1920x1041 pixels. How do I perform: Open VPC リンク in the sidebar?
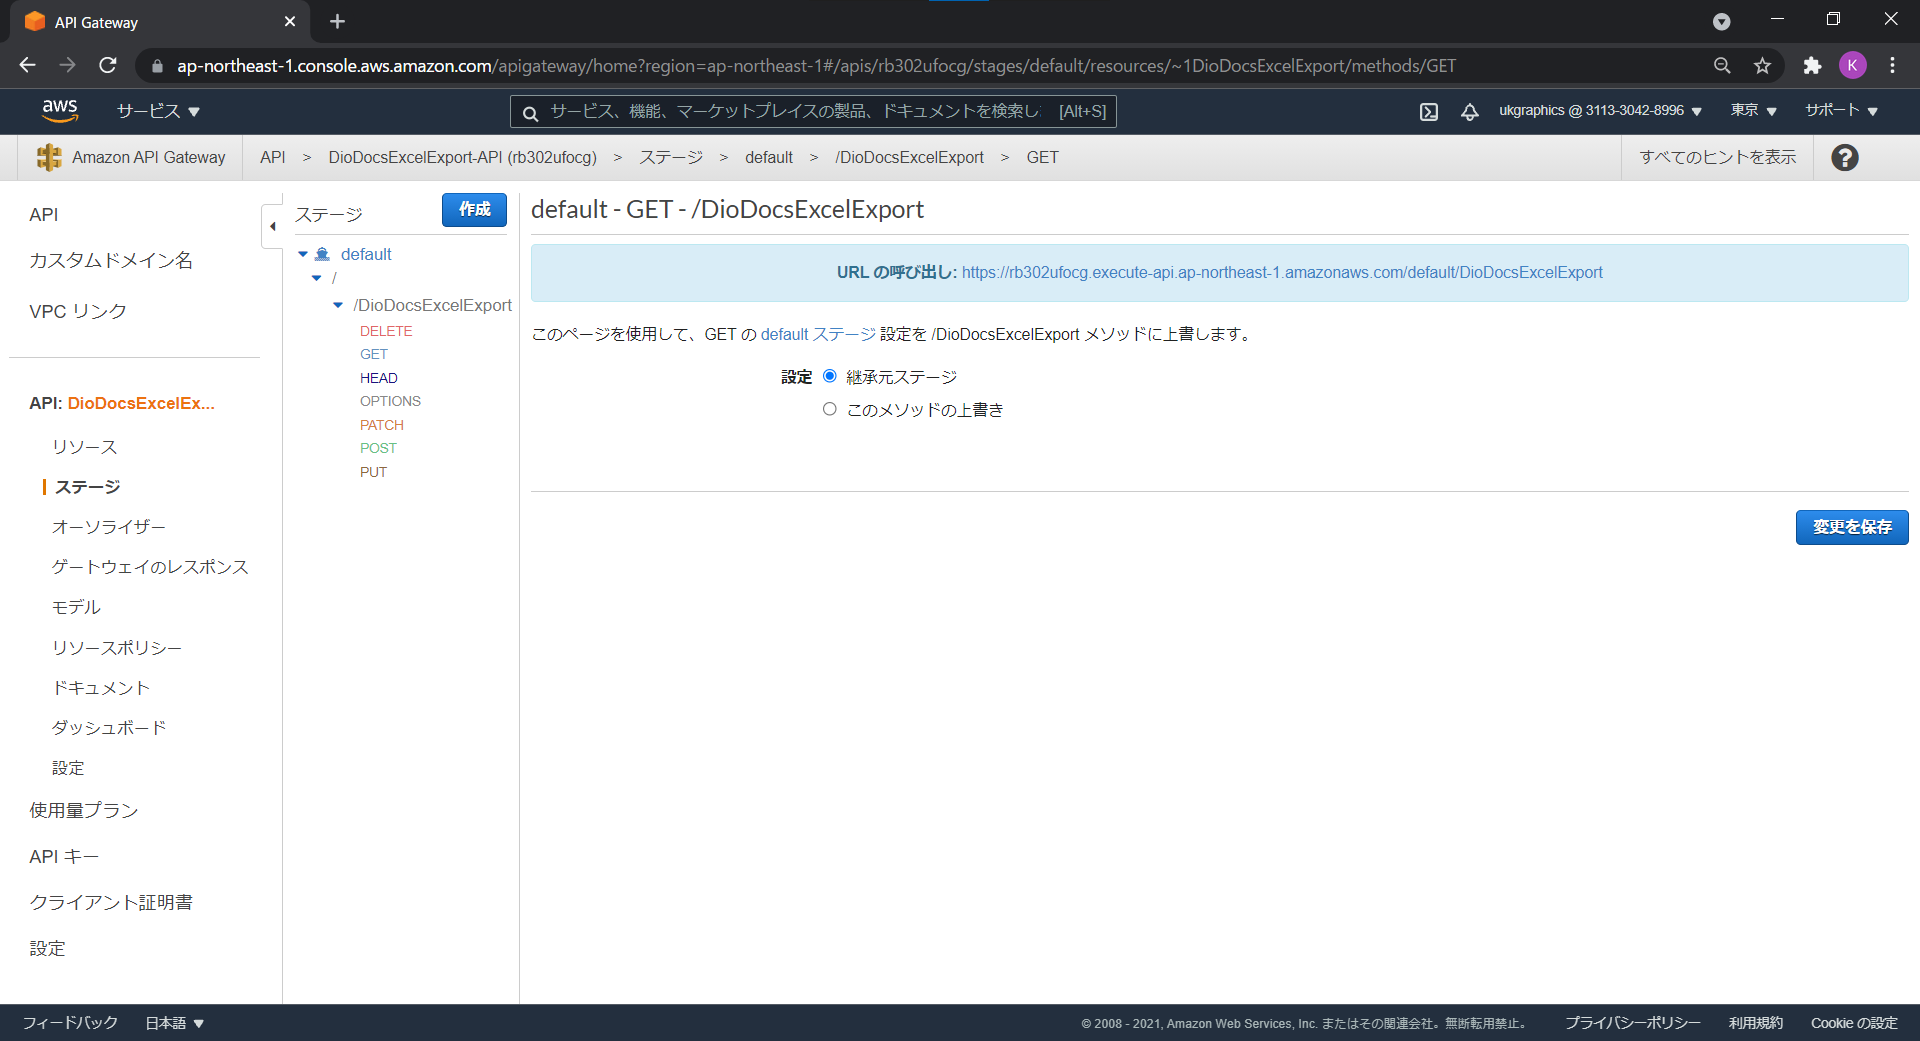tap(78, 311)
